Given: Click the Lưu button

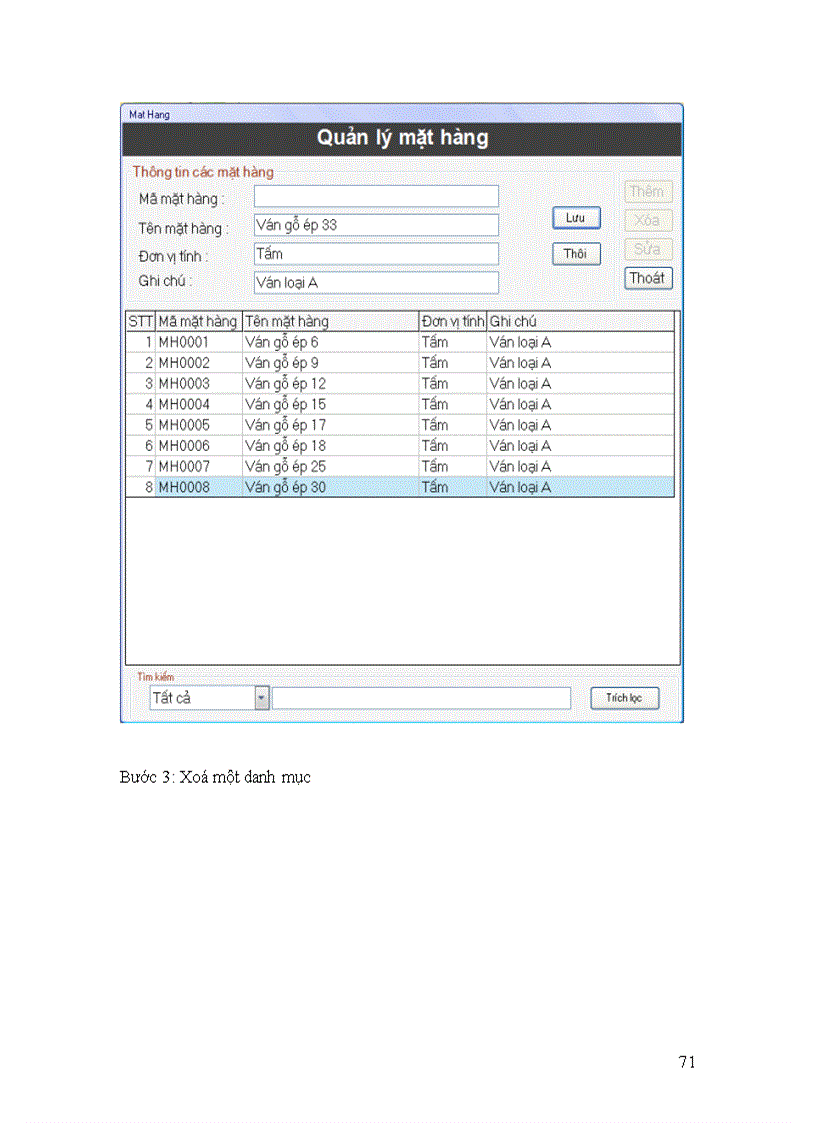Looking at the screenshot, I should point(576,218).
